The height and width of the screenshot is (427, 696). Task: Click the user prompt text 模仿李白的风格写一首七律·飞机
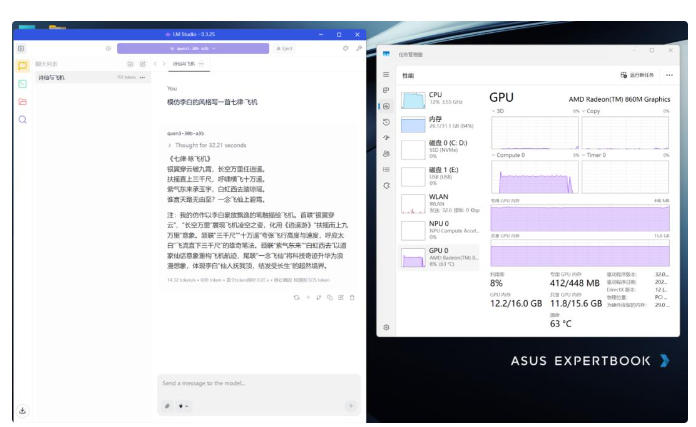pyautogui.click(x=212, y=102)
